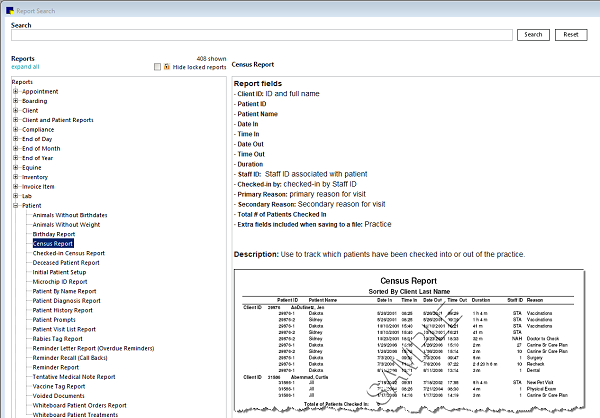Select Deceased Patient Report
The image size is (600, 418).
(x=66, y=263)
